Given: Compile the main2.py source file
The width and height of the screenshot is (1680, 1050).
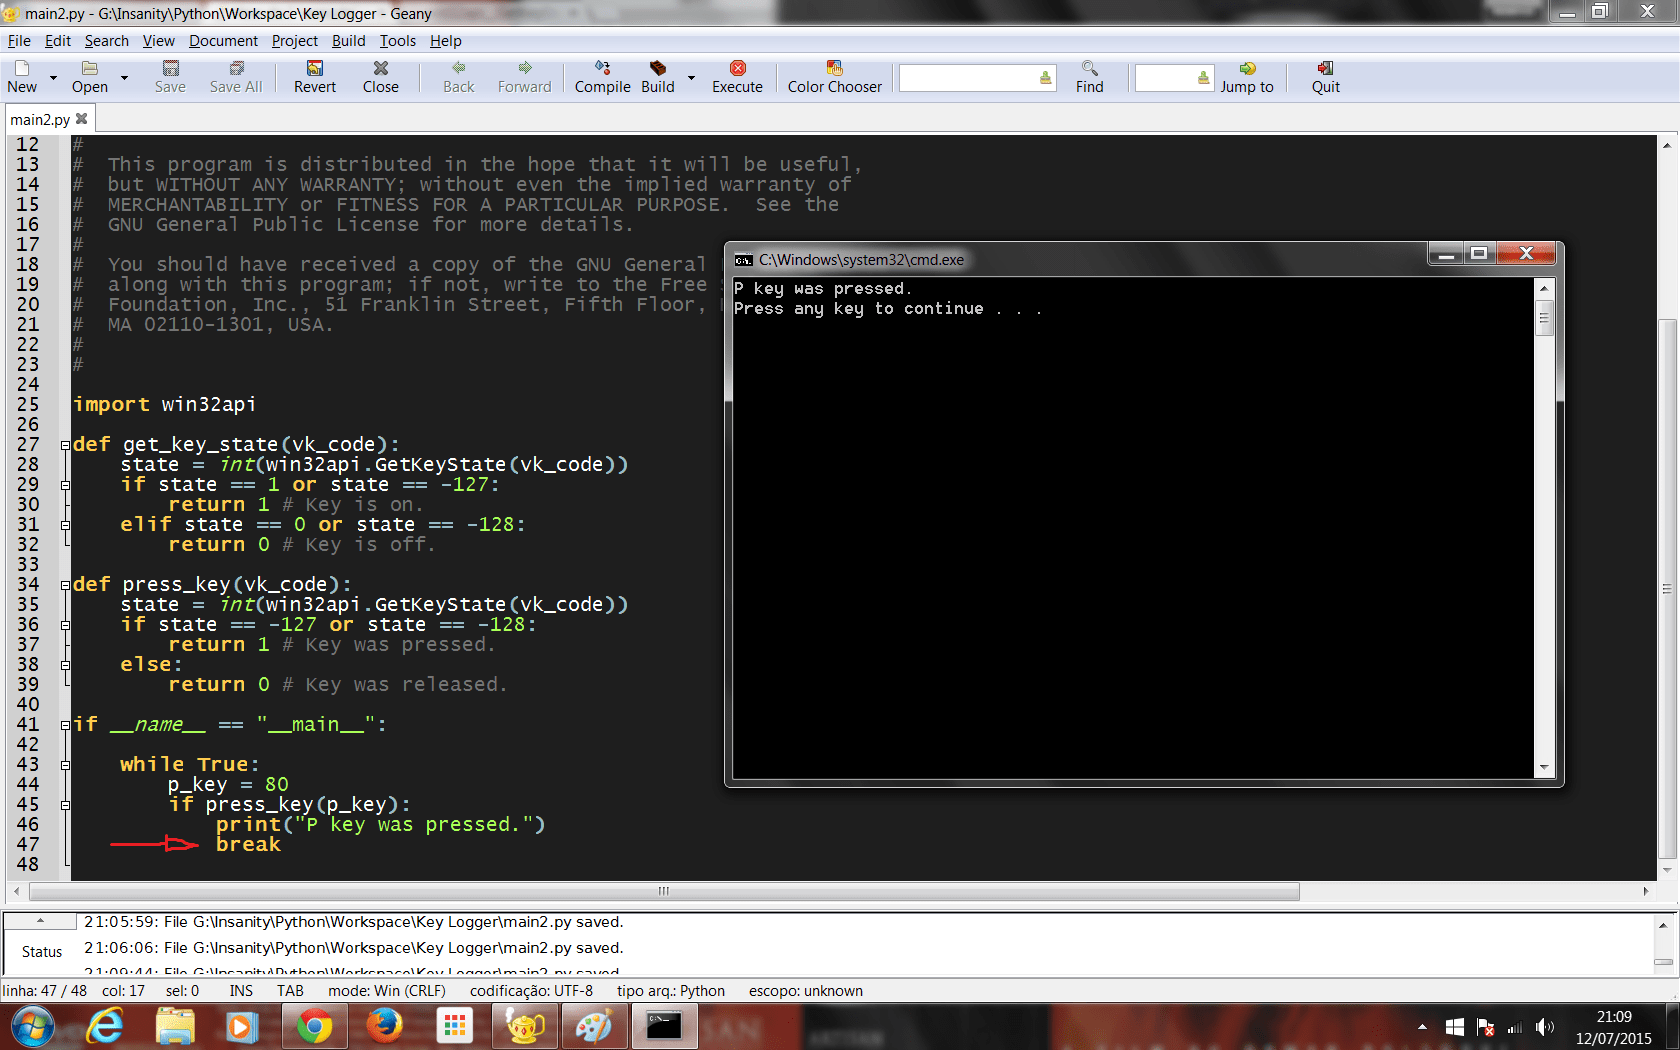Looking at the screenshot, I should (x=602, y=77).
